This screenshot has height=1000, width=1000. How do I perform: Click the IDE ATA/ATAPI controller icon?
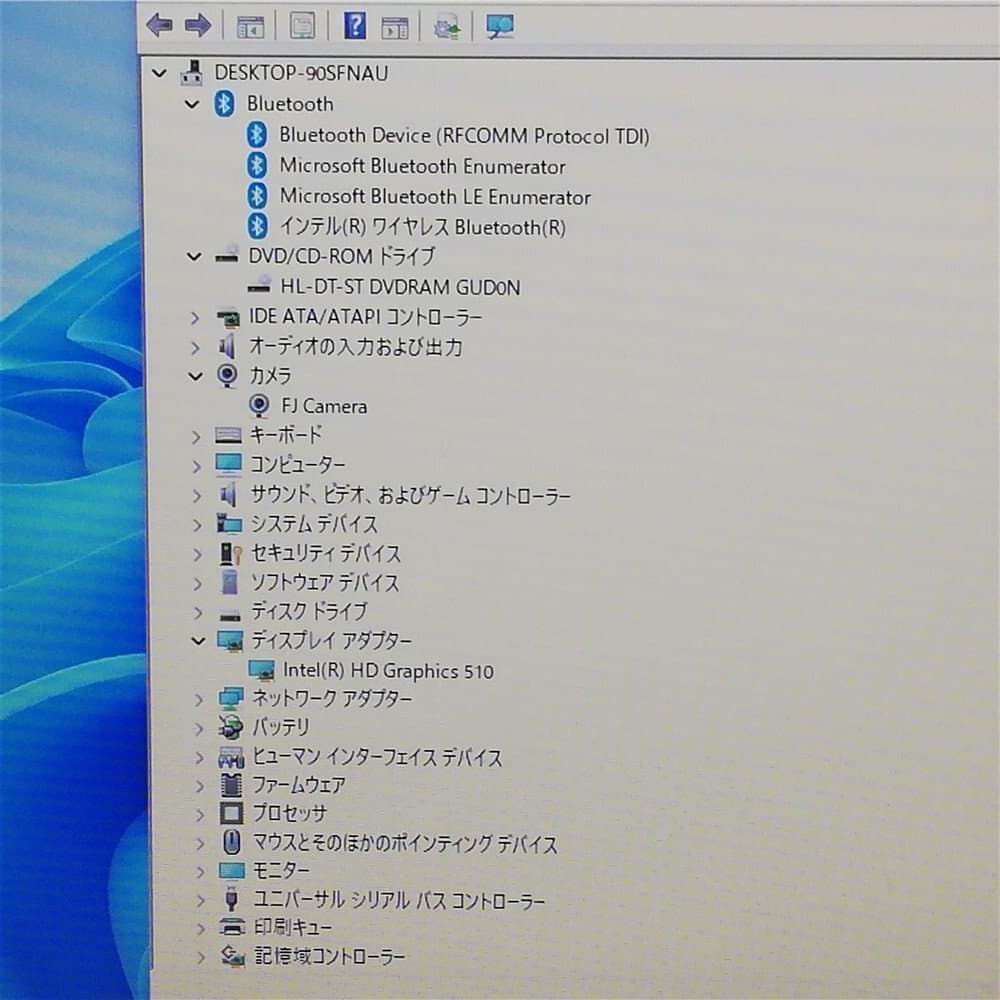coord(228,317)
